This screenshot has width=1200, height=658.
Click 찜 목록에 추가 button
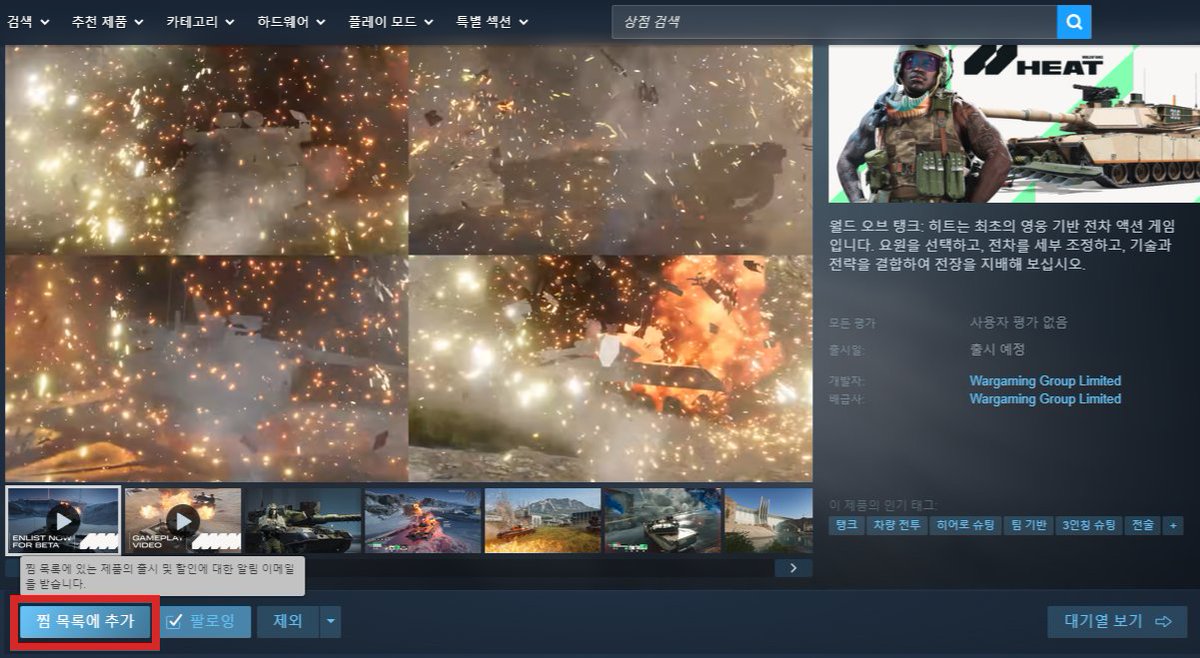click(x=85, y=621)
